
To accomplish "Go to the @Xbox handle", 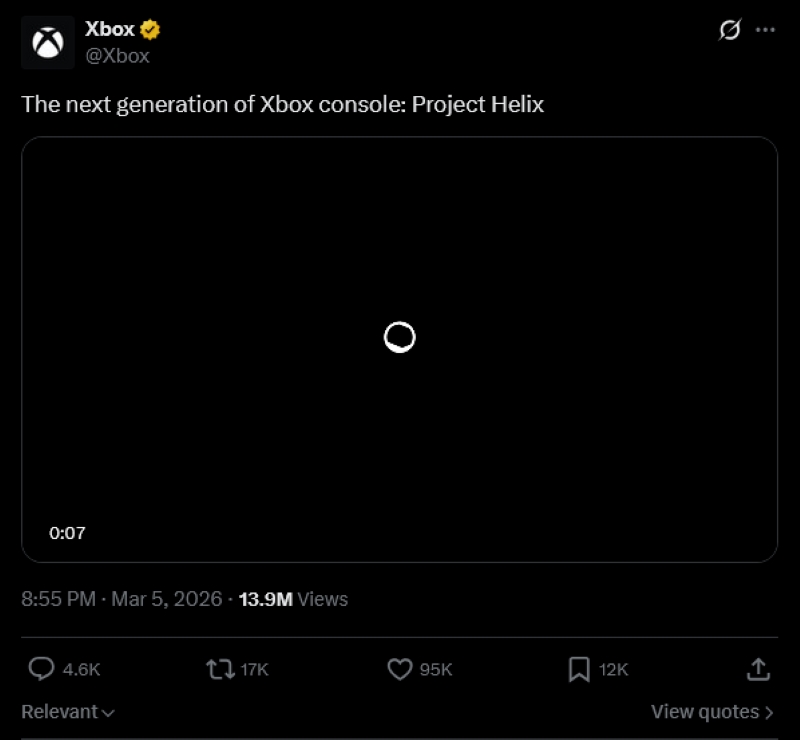I will [118, 56].
